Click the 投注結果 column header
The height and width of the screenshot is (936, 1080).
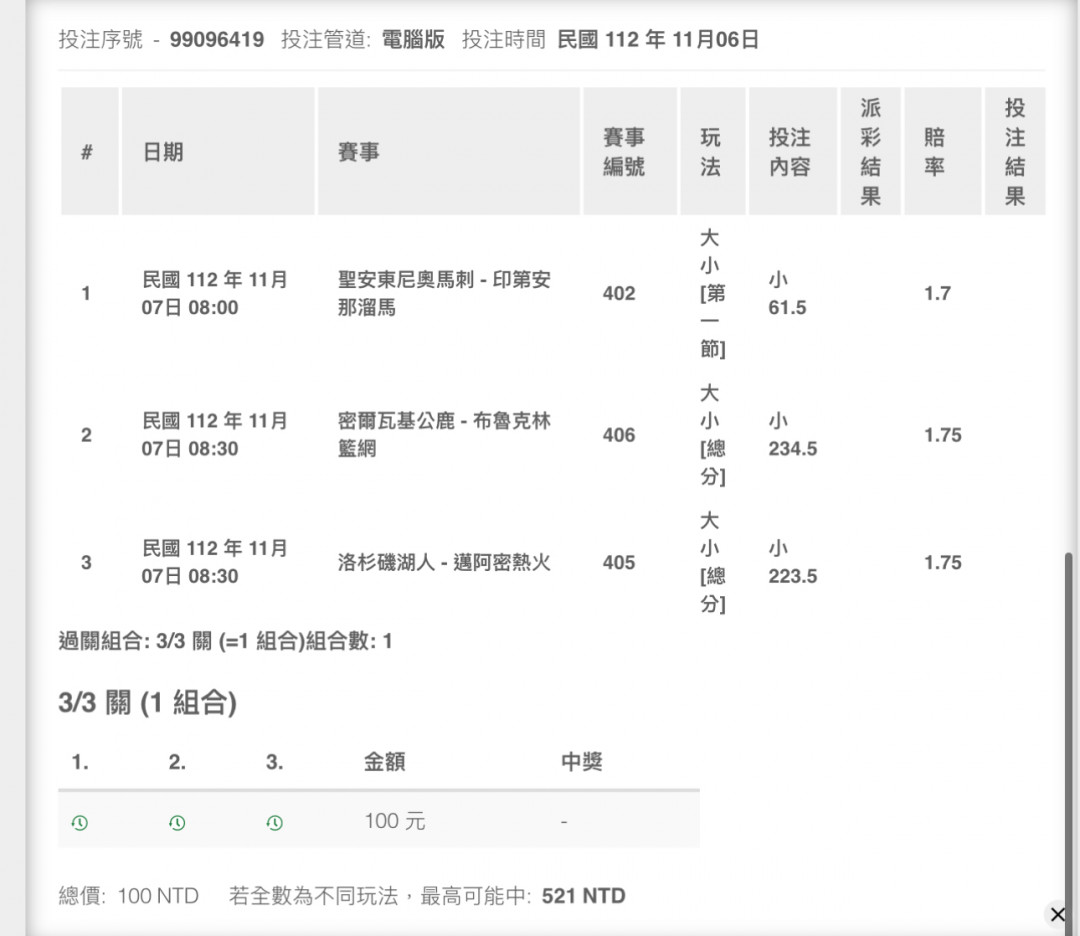click(1015, 152)
